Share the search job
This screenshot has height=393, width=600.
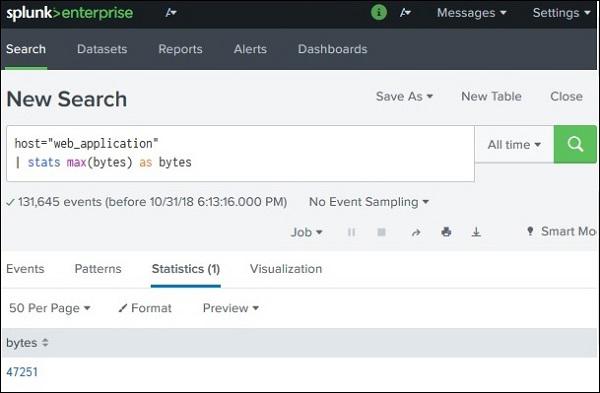416,232
